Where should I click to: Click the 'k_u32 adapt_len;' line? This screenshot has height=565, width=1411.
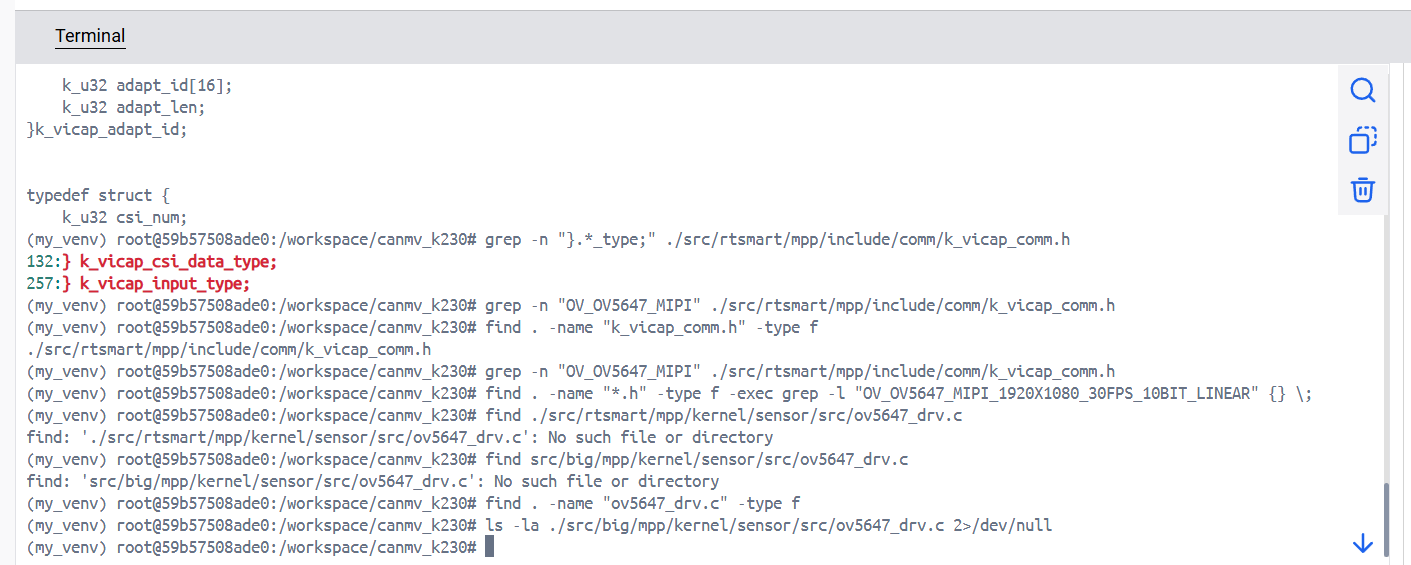point(133,107)
